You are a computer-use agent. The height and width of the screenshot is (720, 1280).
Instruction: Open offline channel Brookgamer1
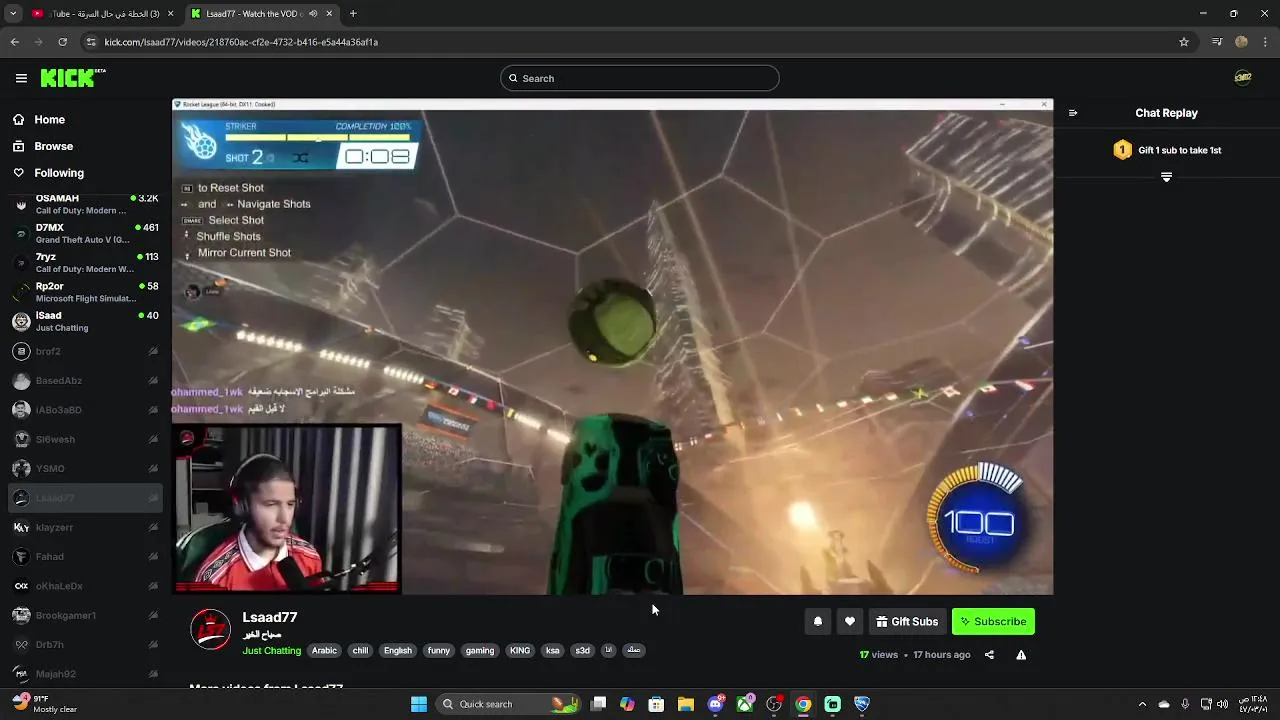(85, 615)
